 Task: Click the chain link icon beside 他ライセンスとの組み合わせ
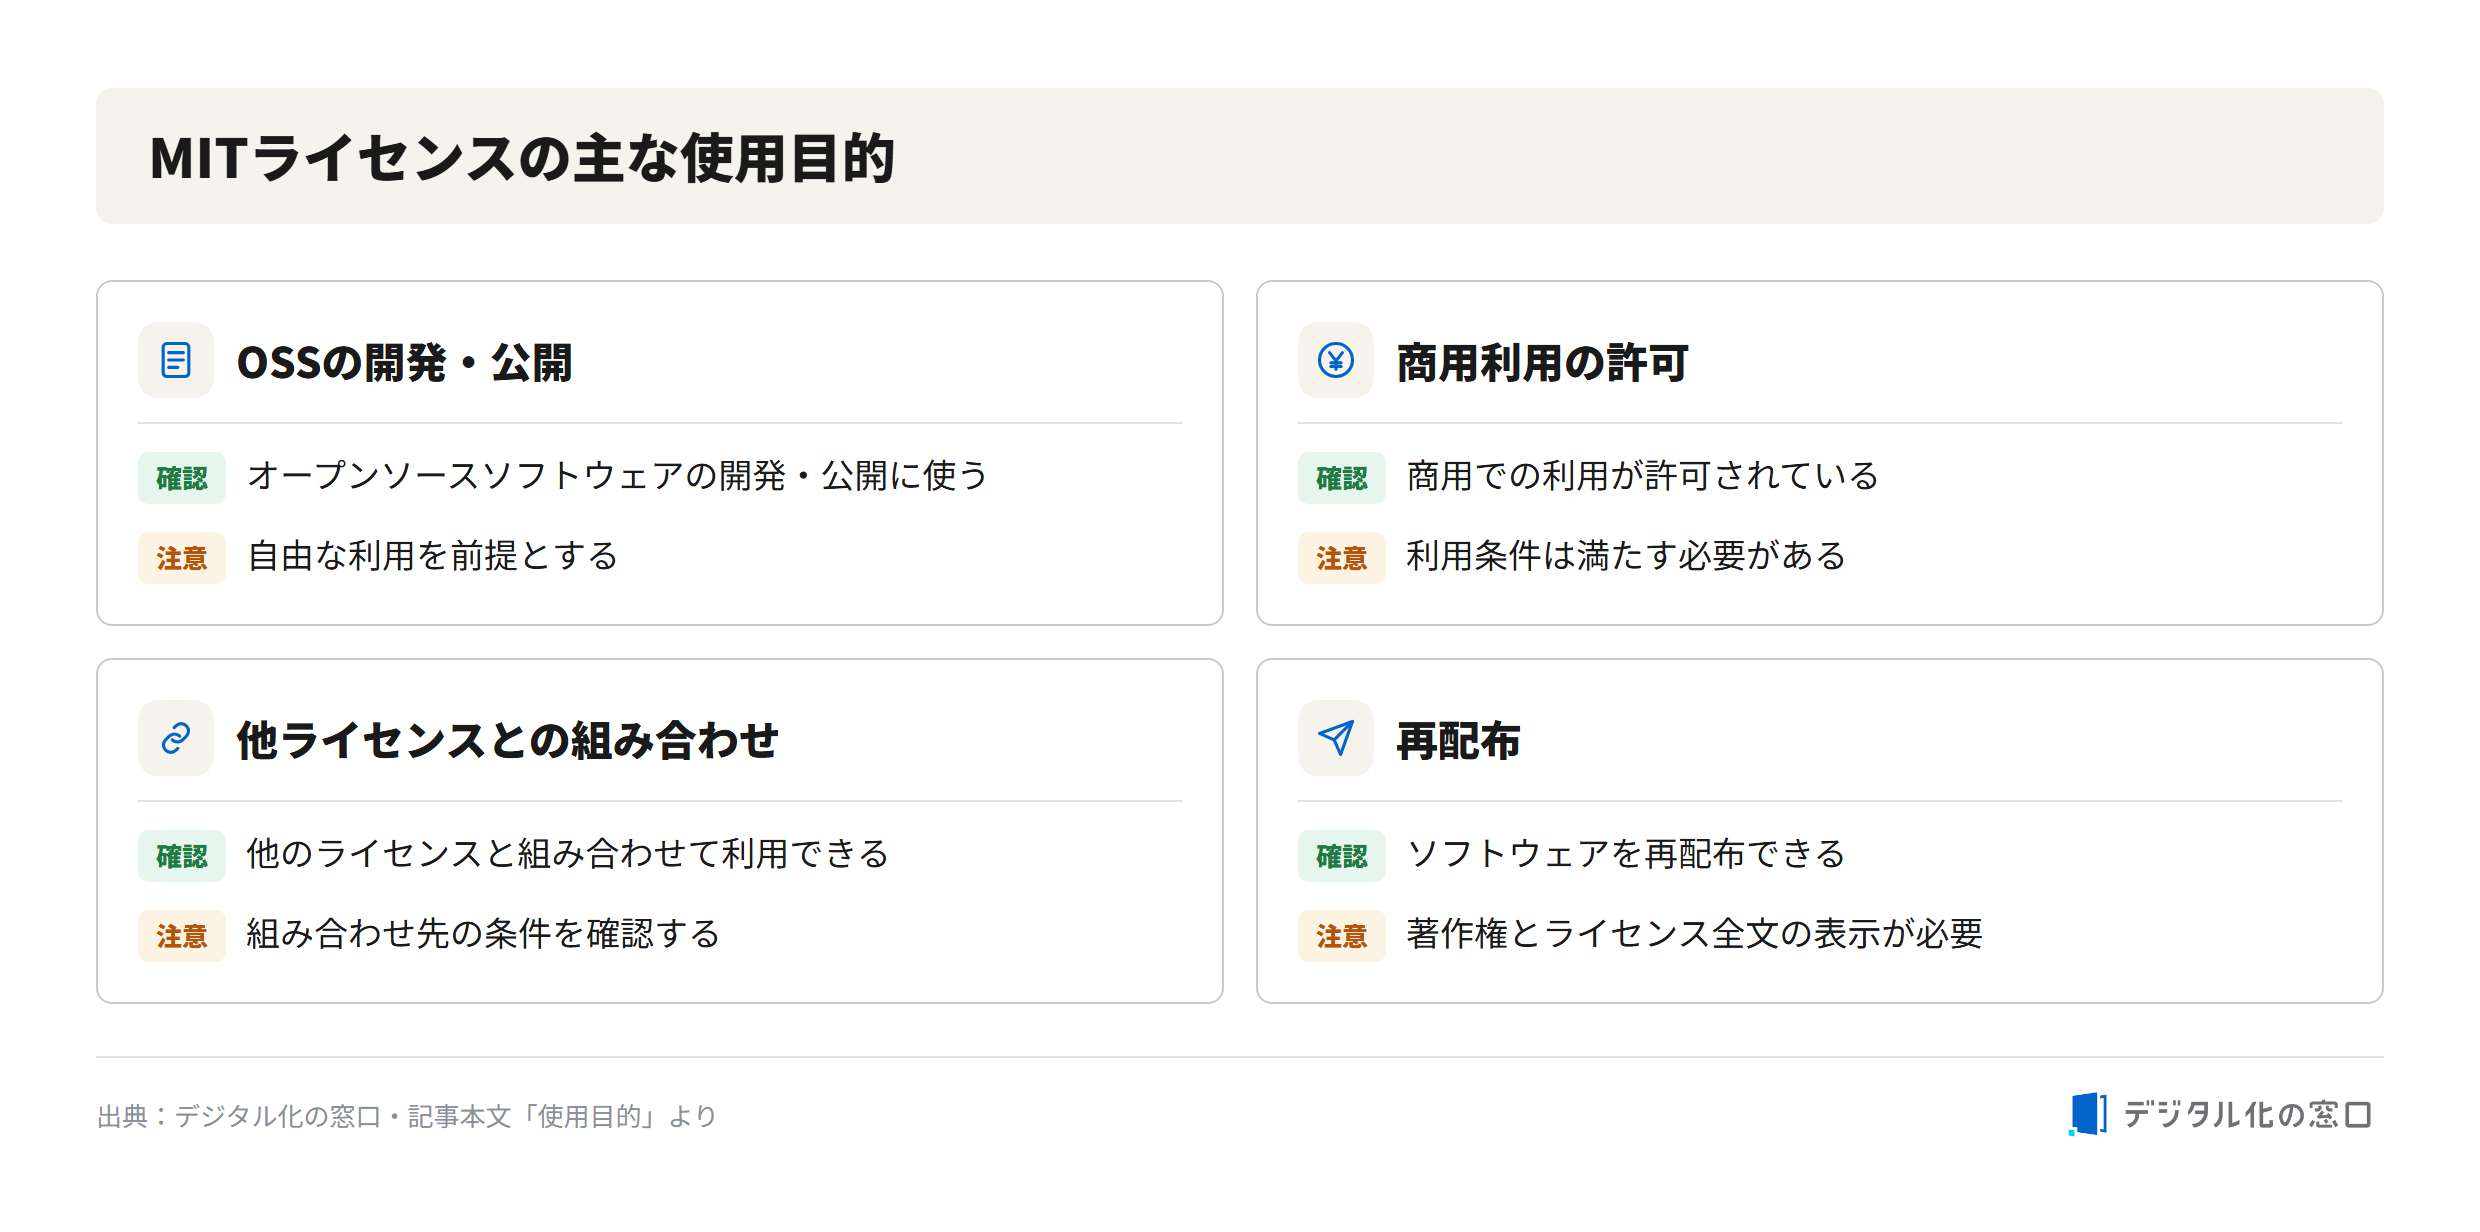(x=176, y=738)
